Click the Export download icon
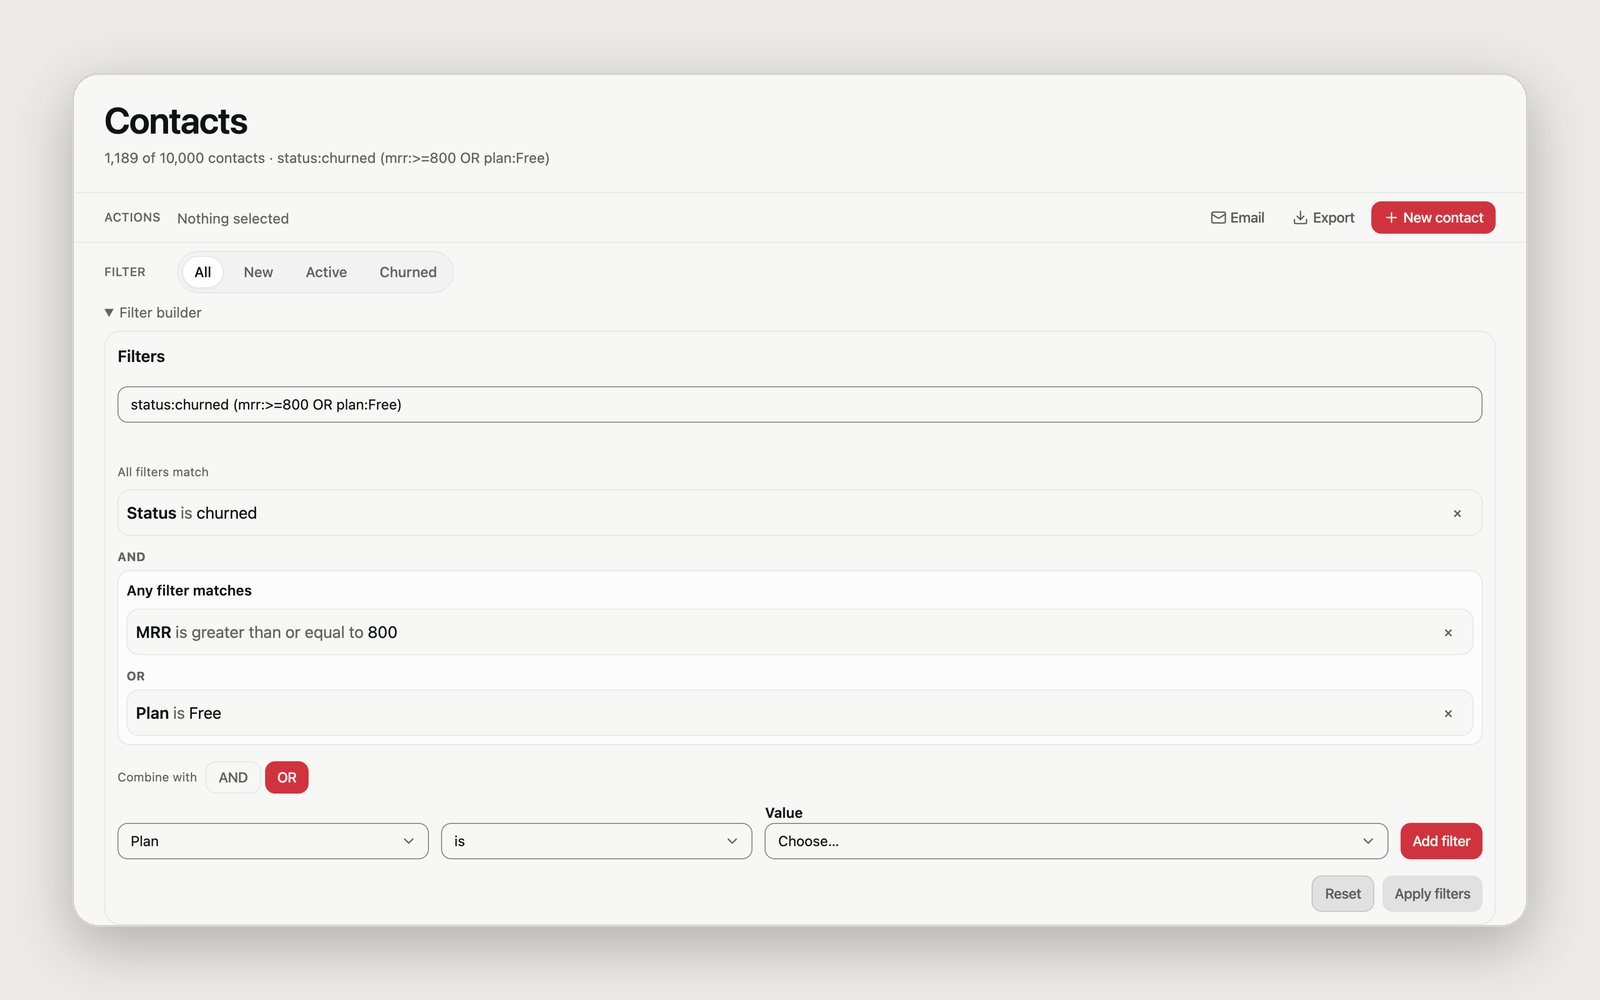 [x=1300, y=218]
